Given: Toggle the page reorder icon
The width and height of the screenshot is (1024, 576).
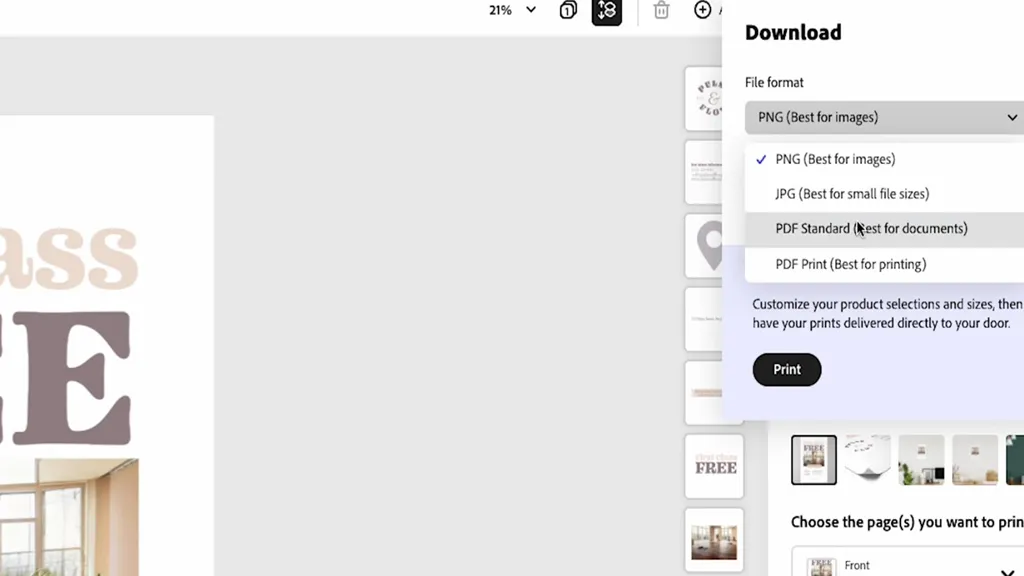Looking at the screenshot, I should pyautogui.click(x=607, y=10).
